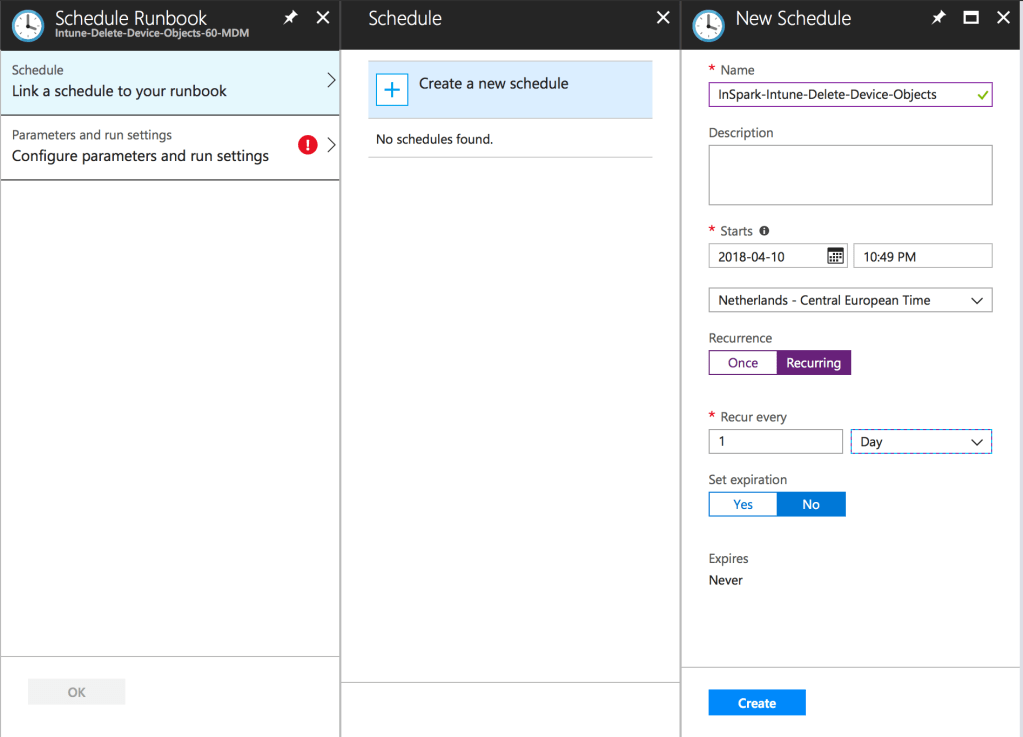Maximize the New Schedule blade
This screenshot has height=737, width=1023.
click(x=970, y=18)
